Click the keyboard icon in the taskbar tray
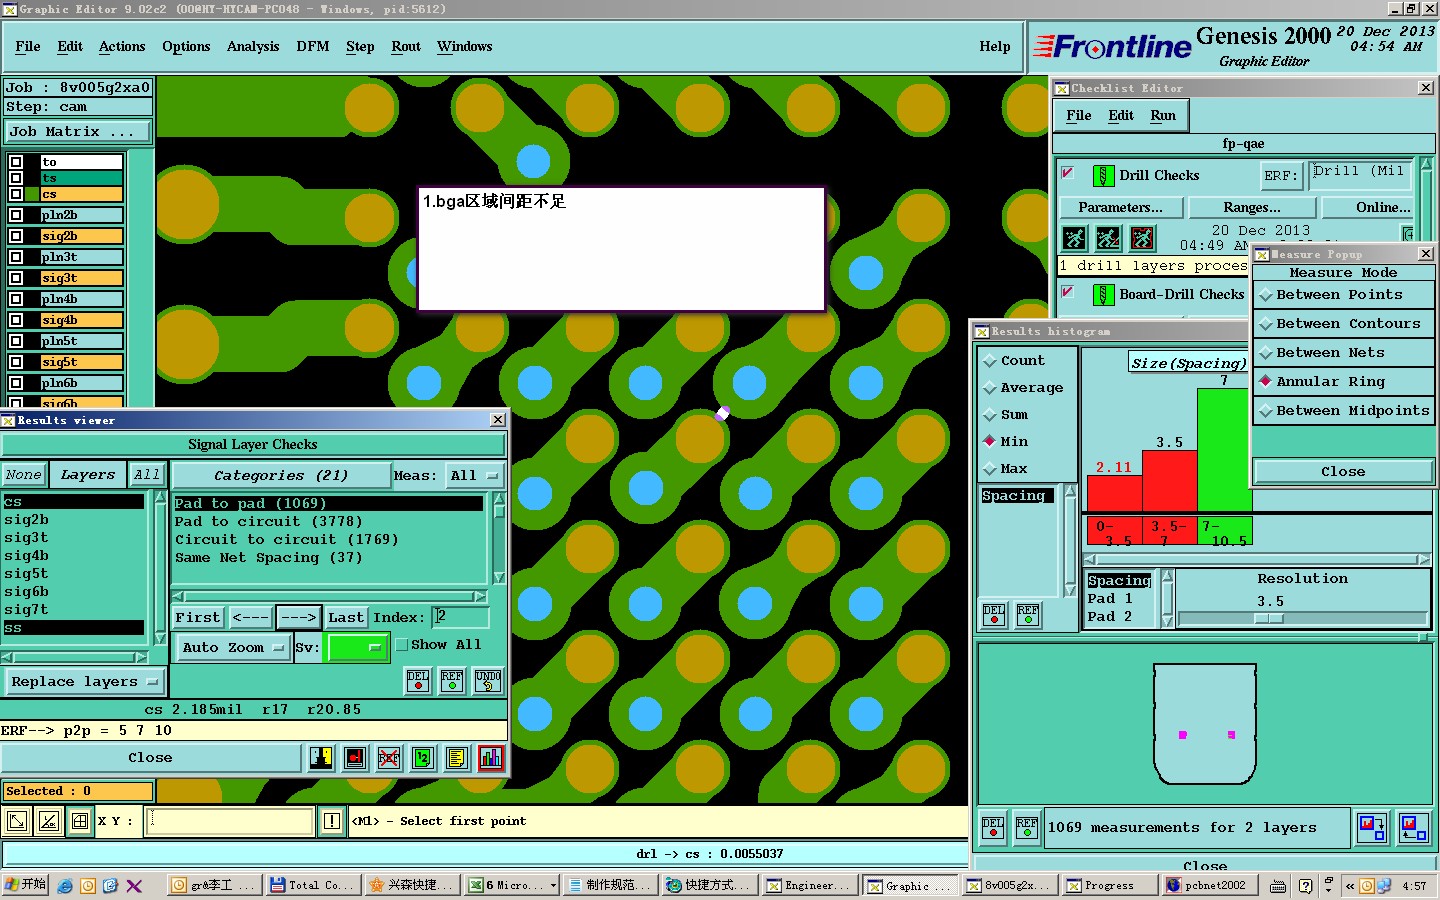The width and height of the screenshot is (1440, 900). tap(1278, 886)
